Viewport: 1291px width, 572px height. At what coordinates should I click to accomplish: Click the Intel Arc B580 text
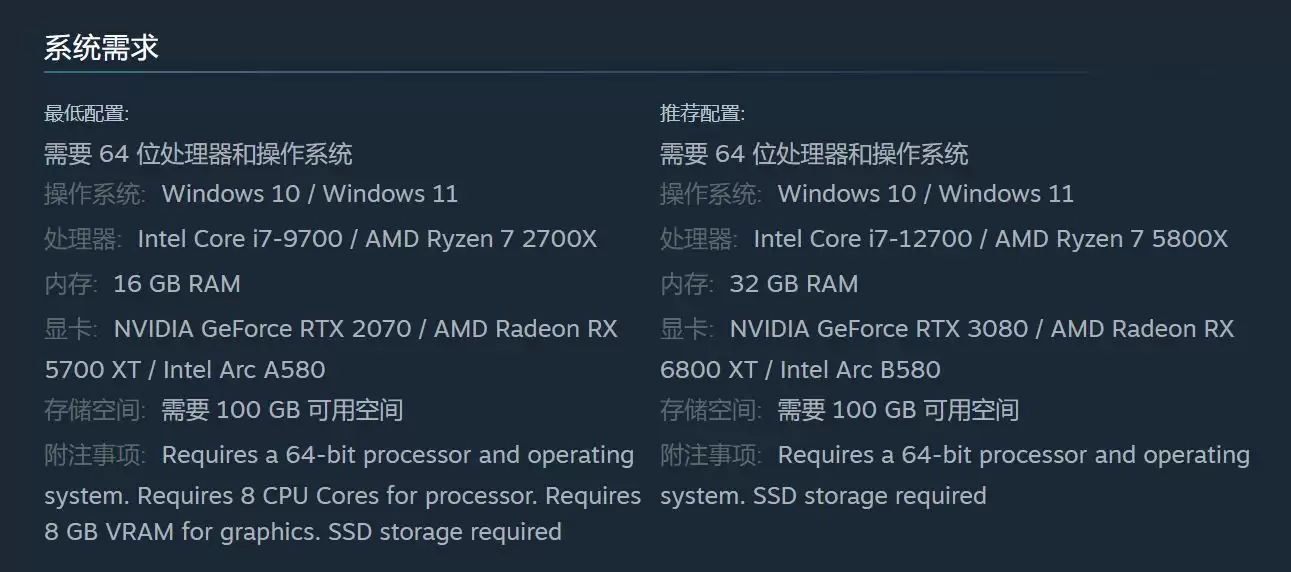(860, 370)
